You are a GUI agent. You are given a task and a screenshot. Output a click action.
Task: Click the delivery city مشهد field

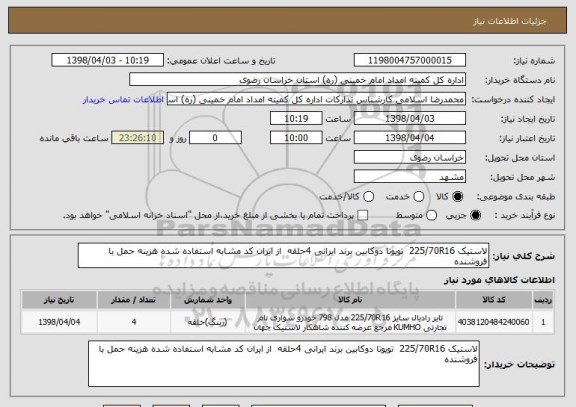tap(410, 177)
